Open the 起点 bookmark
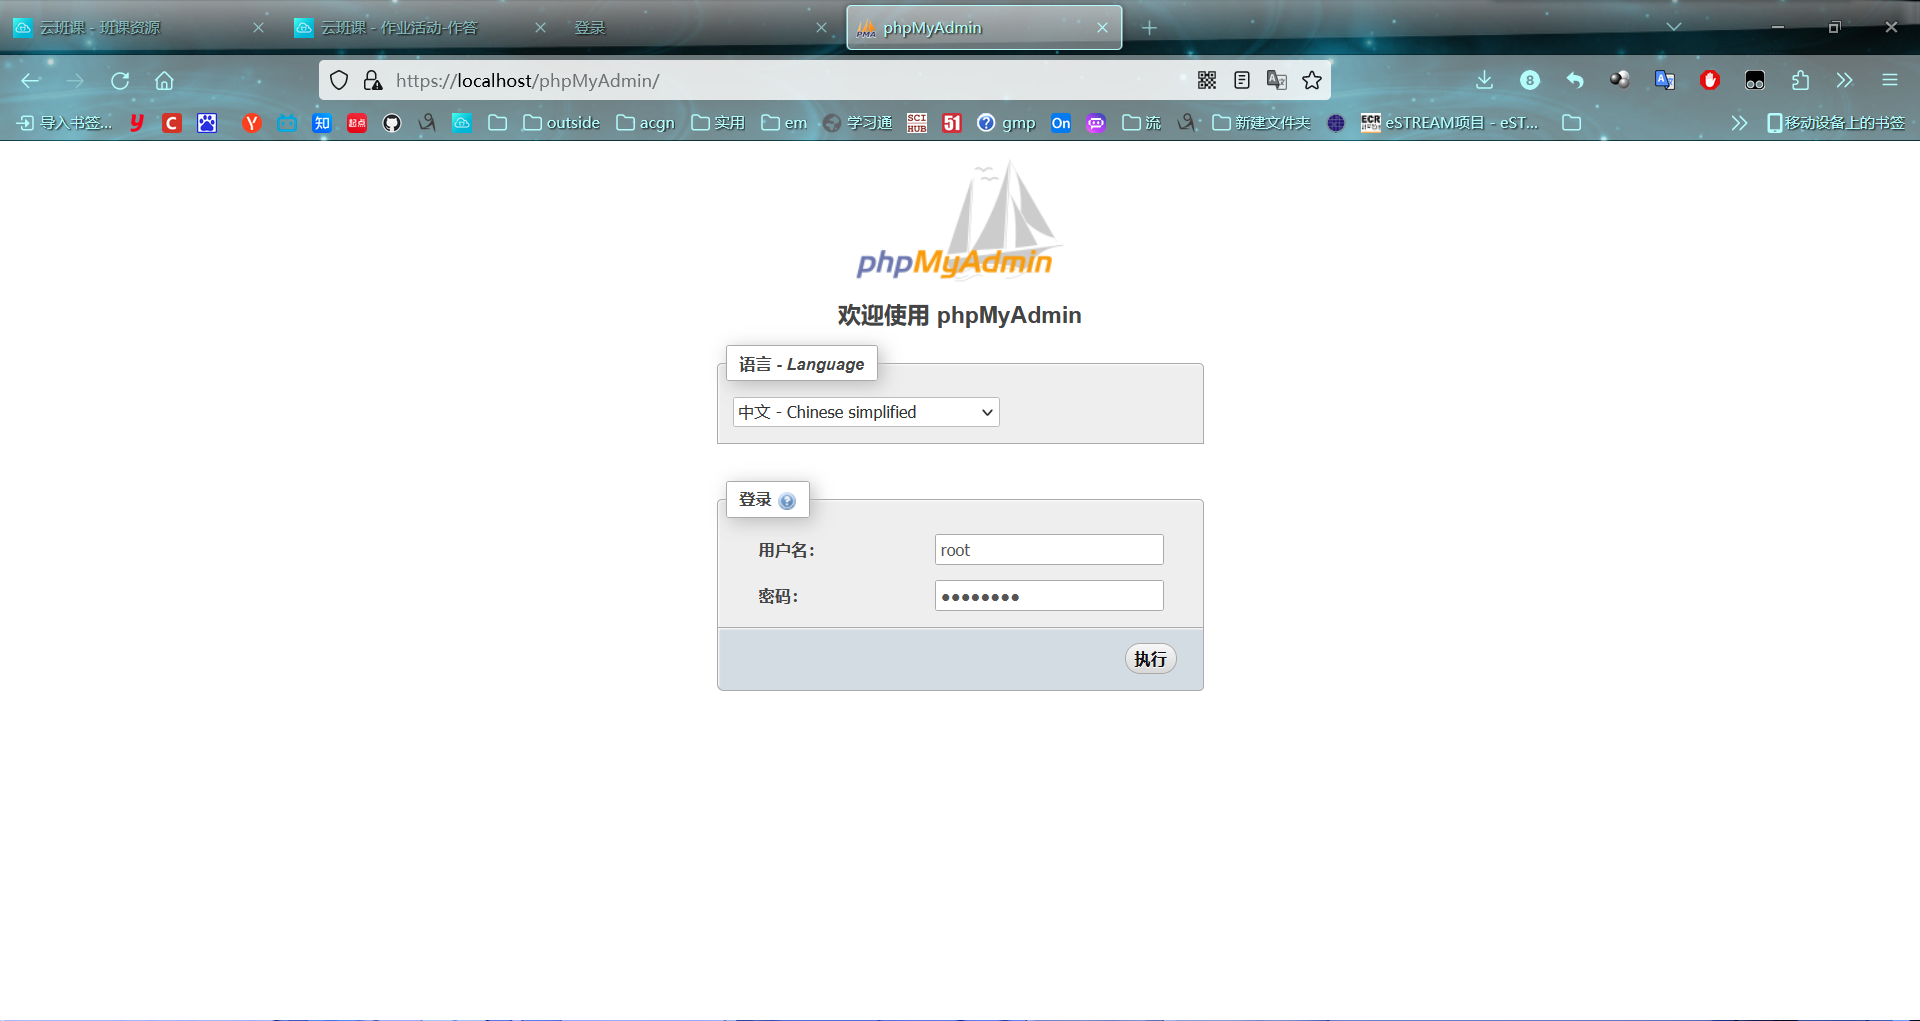 357,123
